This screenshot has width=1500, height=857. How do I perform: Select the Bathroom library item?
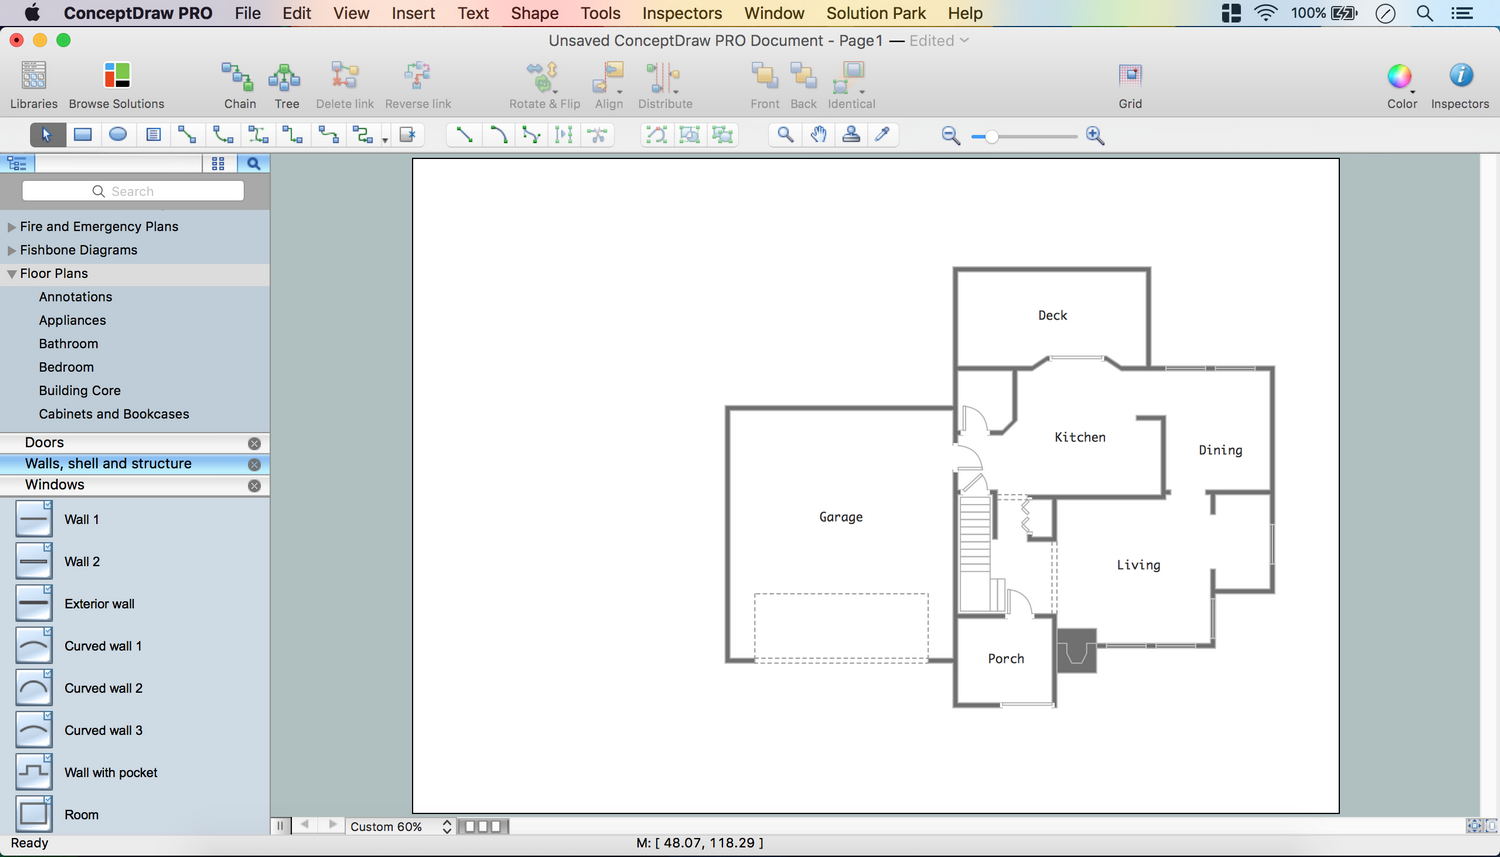[x=68, y=344]
